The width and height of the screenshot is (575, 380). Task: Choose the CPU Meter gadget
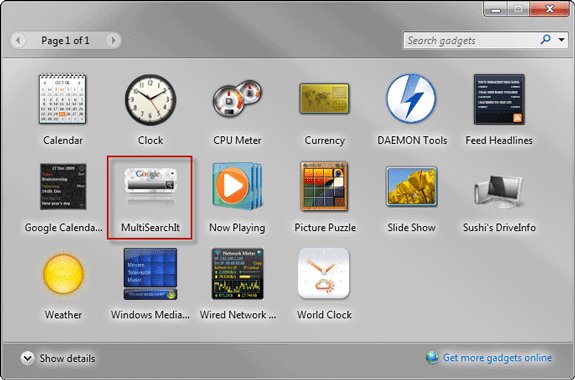[237, 98]
